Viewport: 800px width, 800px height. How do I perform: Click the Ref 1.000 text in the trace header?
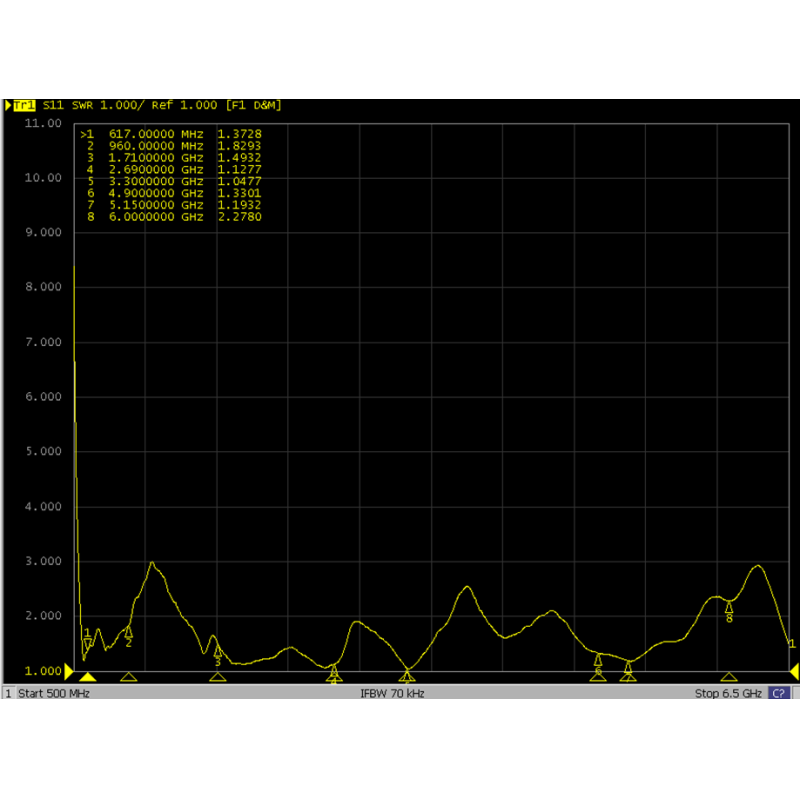pyautogui.click(x=184, y=106)
